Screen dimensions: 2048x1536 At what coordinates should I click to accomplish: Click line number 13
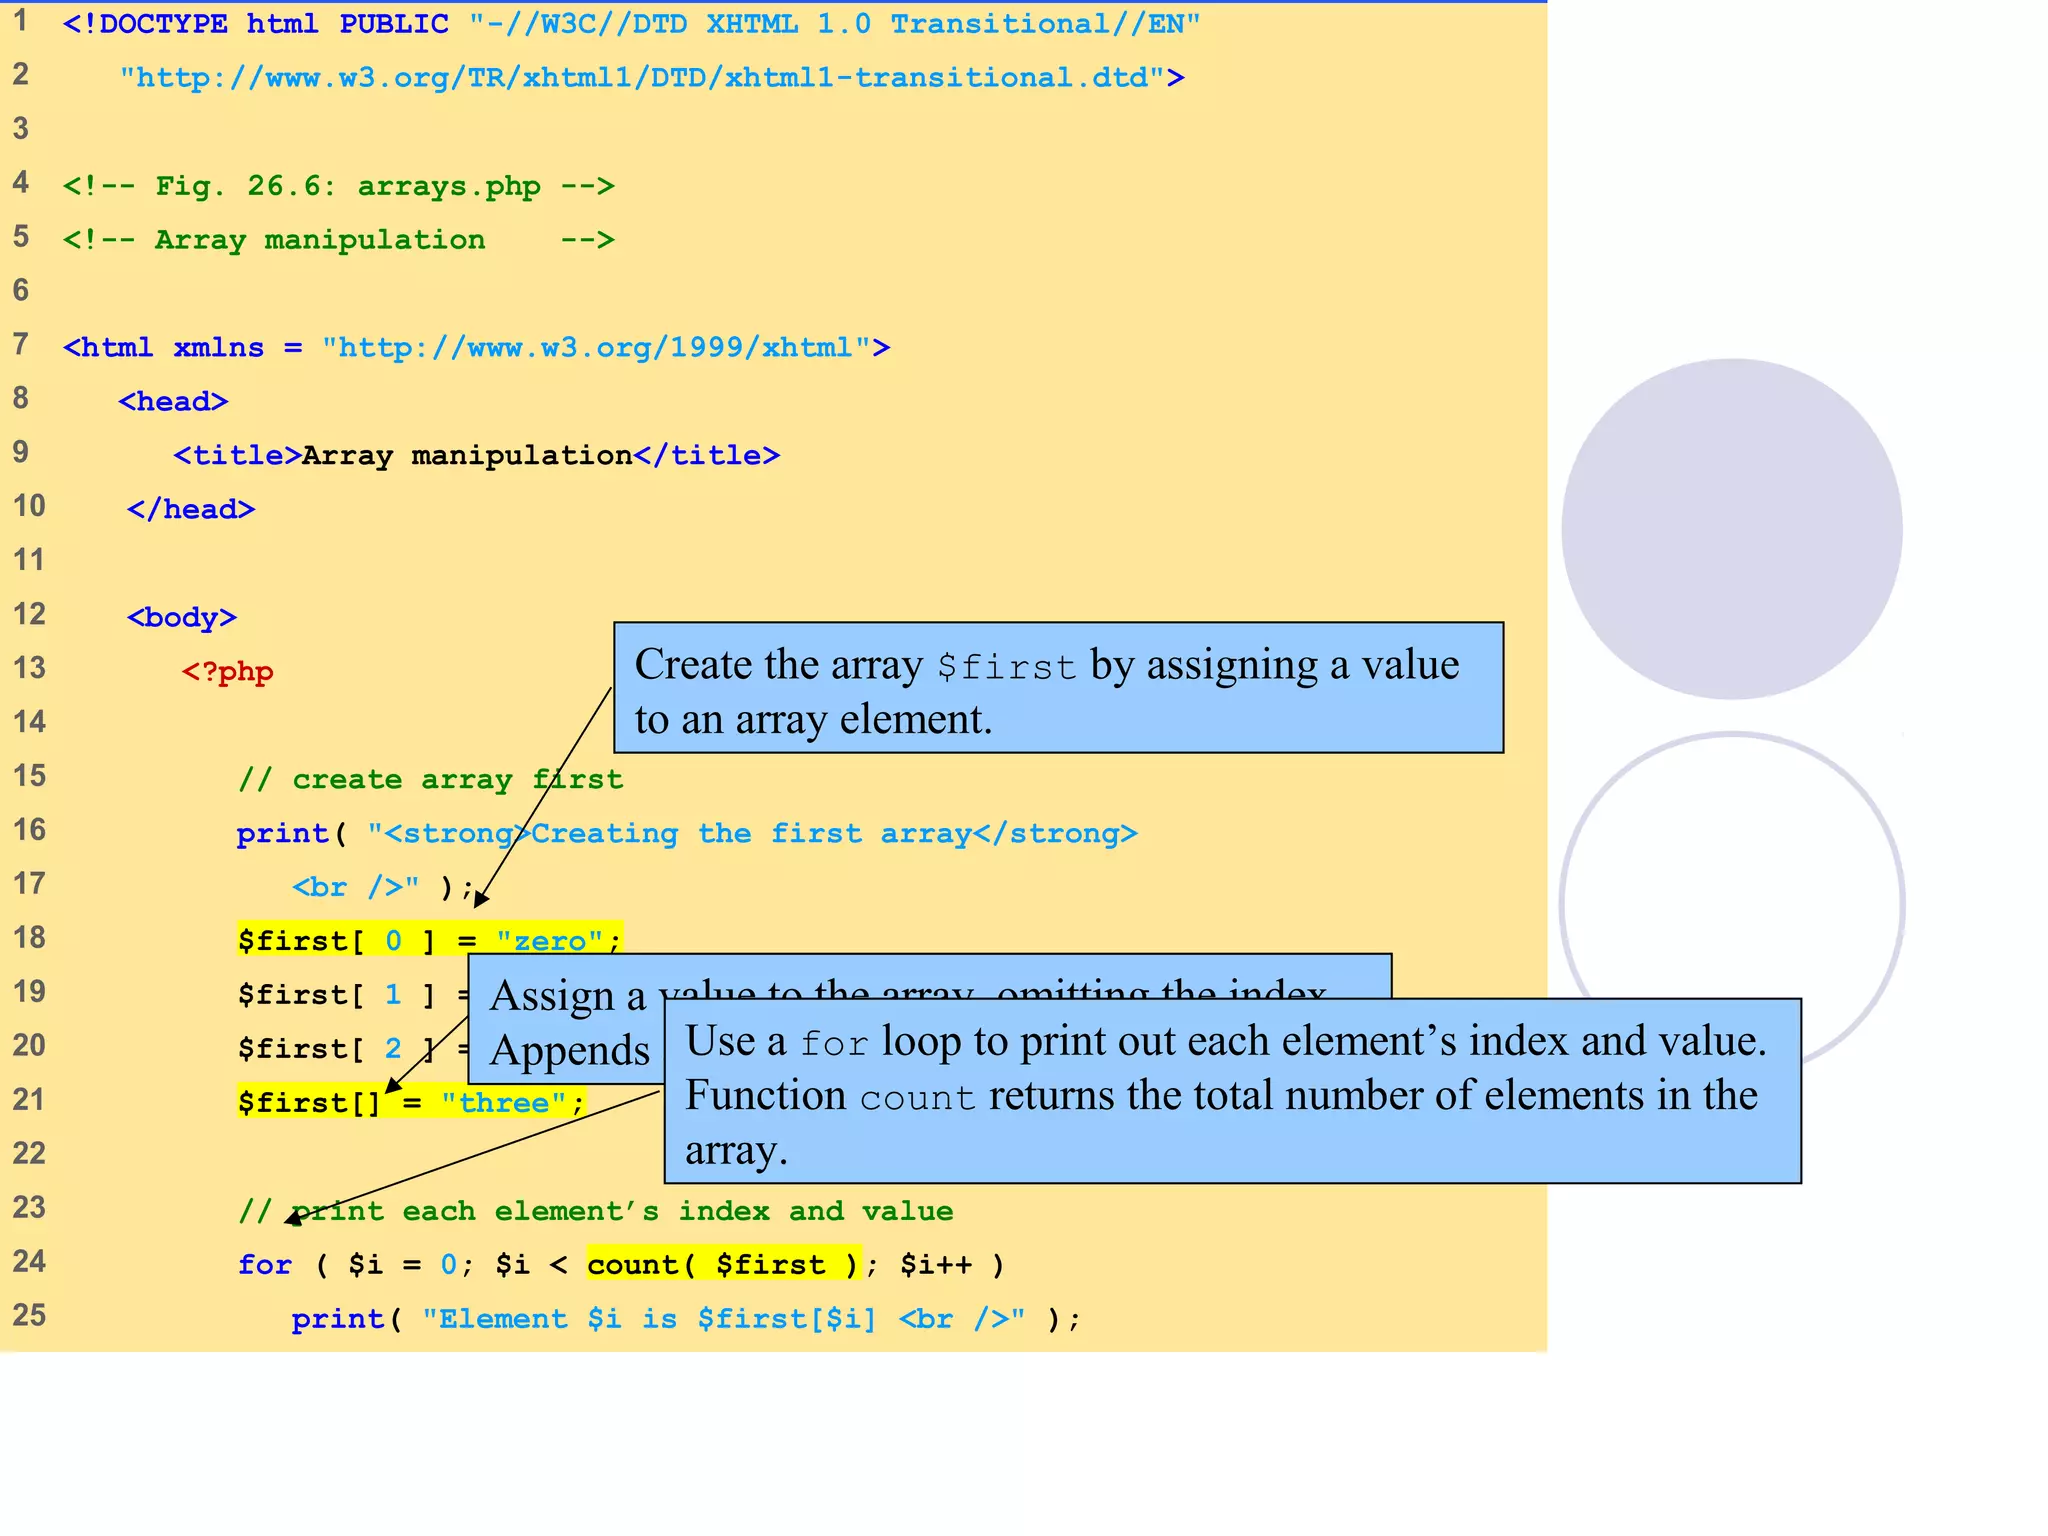click(x=29, y=668)
